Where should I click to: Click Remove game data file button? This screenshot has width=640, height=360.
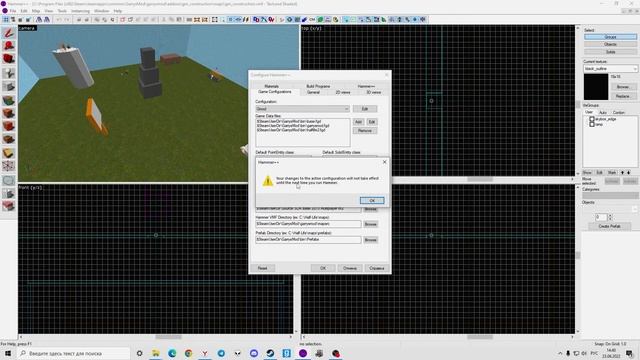[x=365, y=131]
